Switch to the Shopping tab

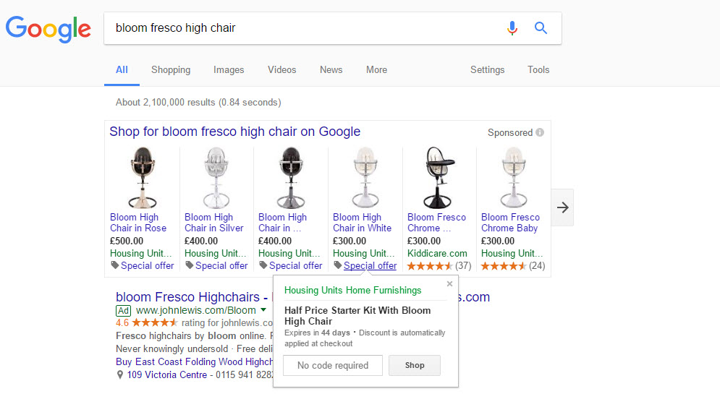[x=171, y=70]
